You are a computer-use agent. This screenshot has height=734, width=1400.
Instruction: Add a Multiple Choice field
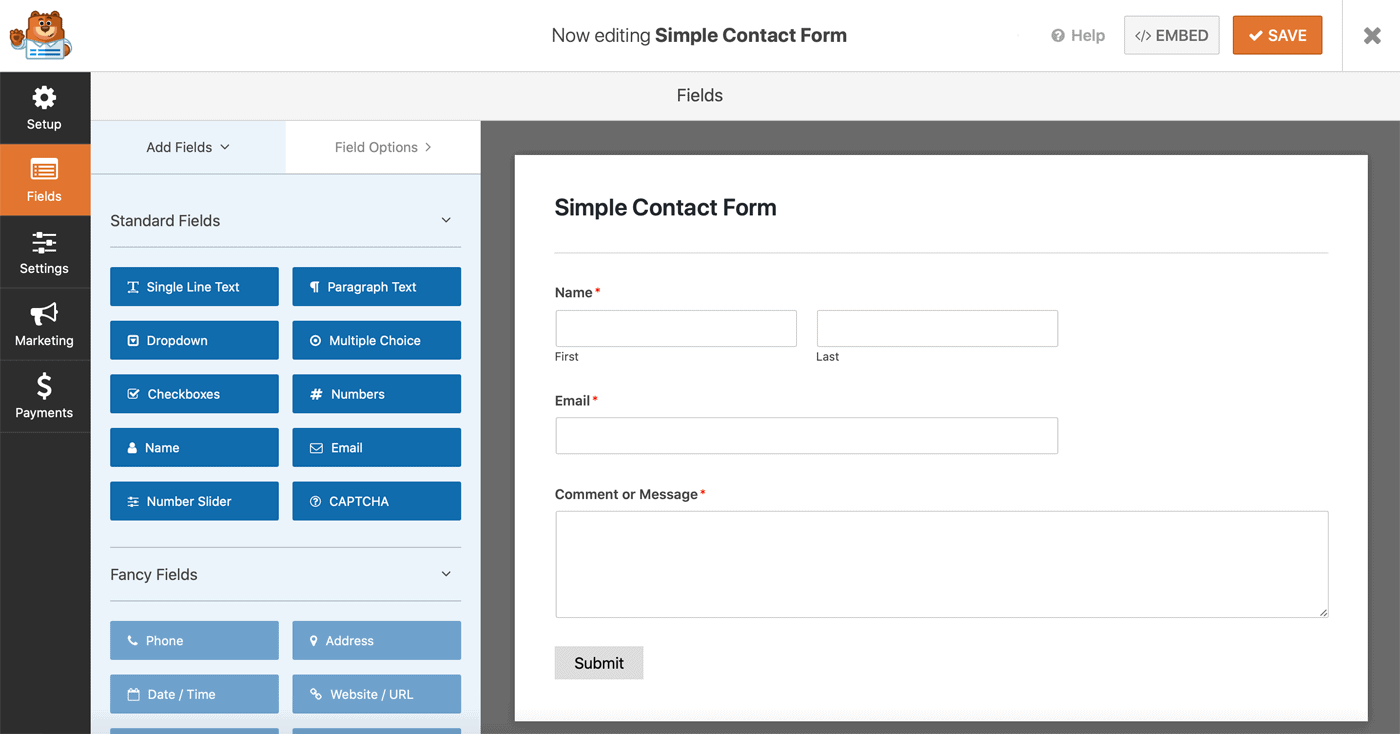[376, 340]
